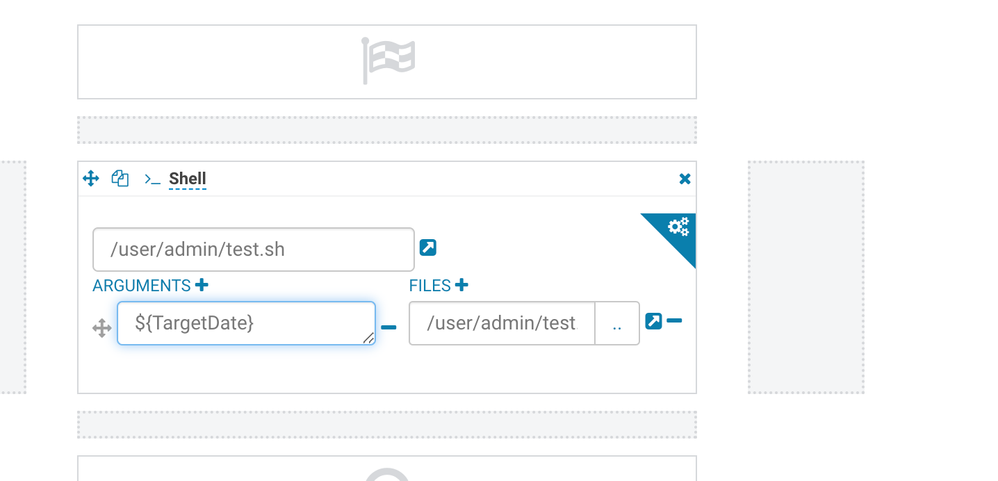Click the drop zone right of the Shell action
This screenshot has height=481, width=998.
[806, 277]
